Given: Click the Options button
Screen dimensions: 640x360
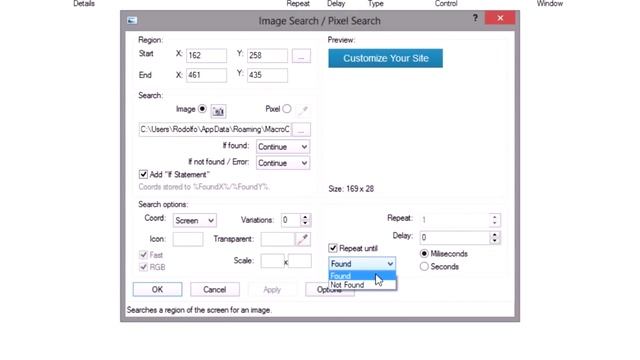Looking at the screenshot, I should coord(330,289).
